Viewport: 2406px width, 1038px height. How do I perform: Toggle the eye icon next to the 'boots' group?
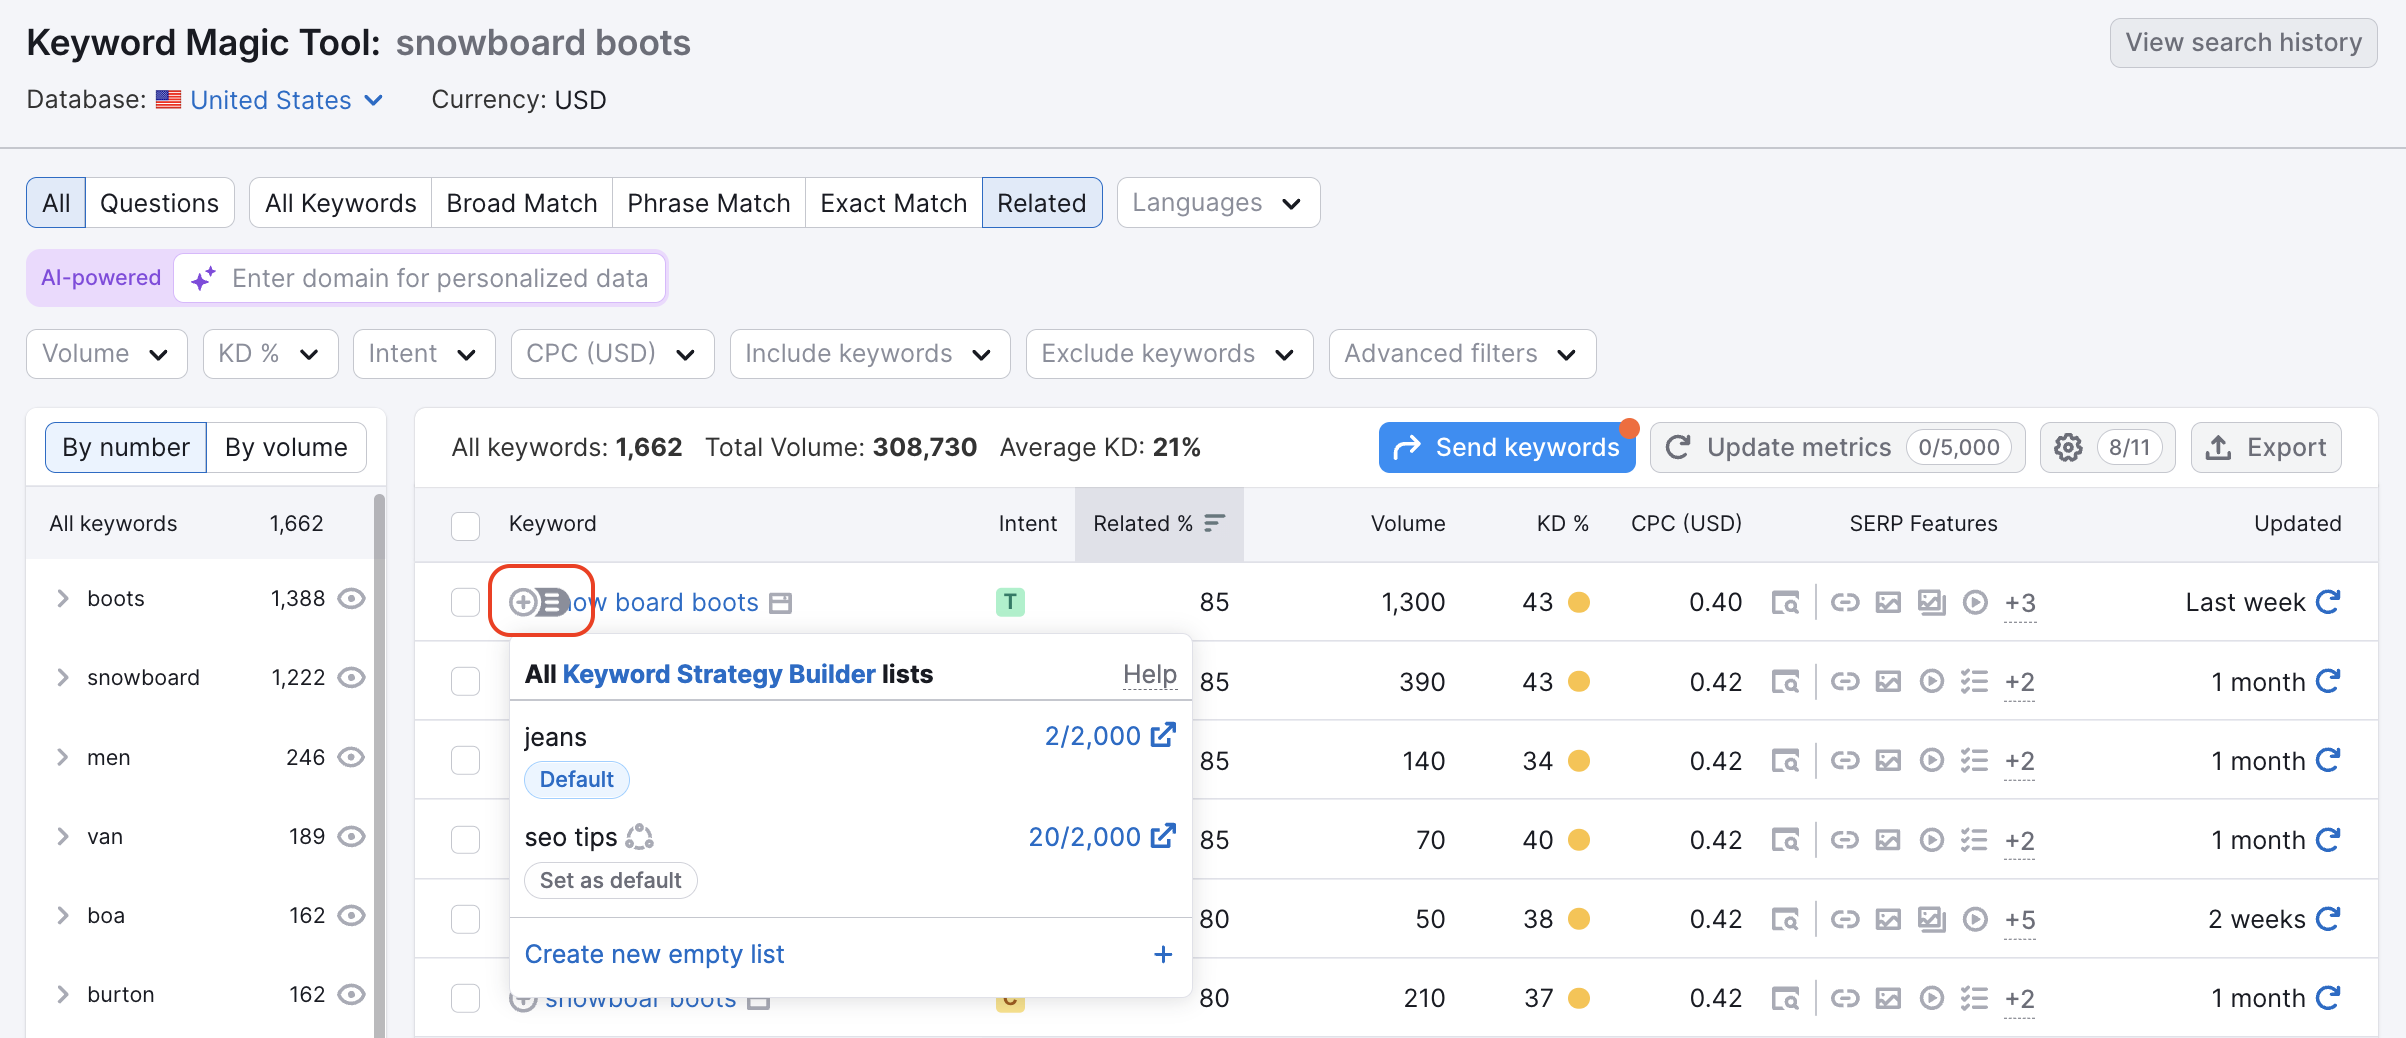coord(351,598)
